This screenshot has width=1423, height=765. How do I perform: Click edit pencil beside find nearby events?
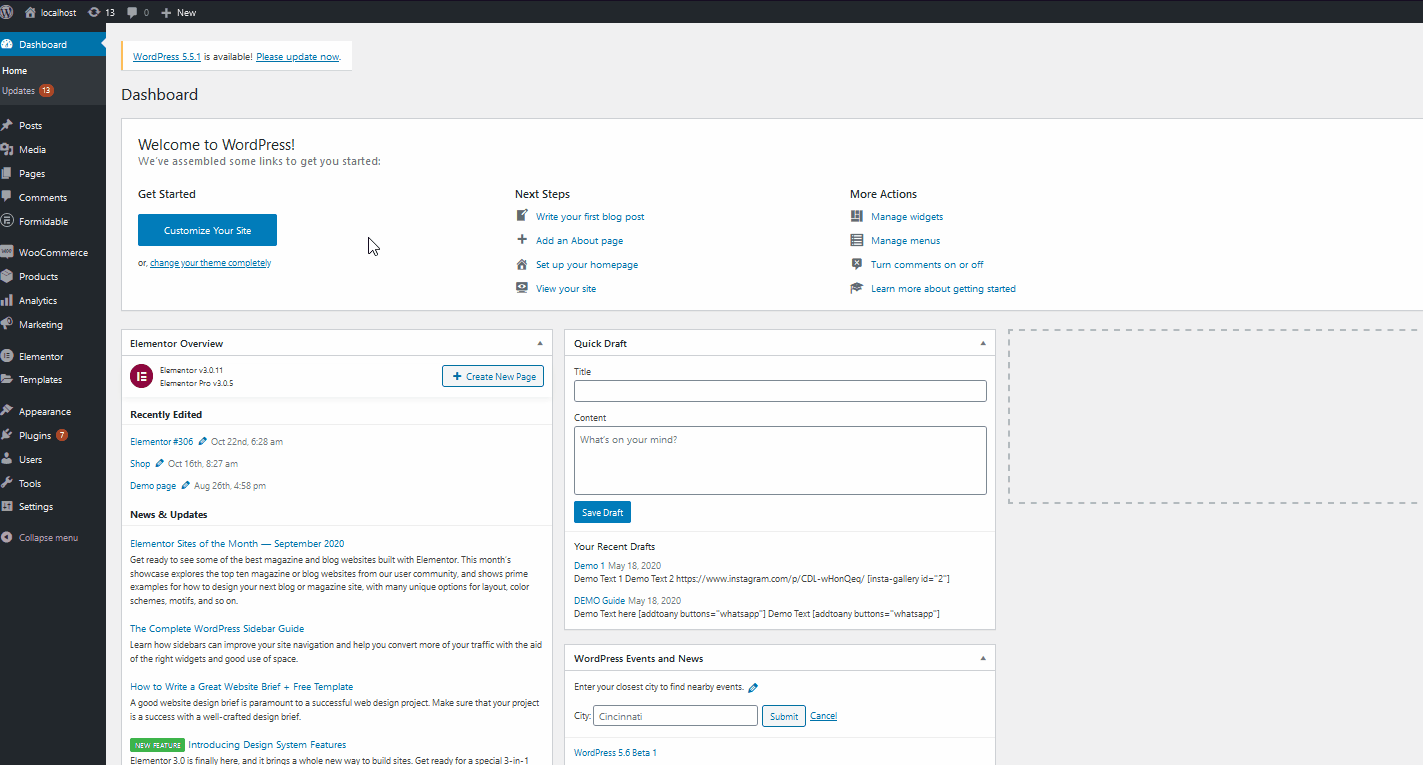pos(753,687)
